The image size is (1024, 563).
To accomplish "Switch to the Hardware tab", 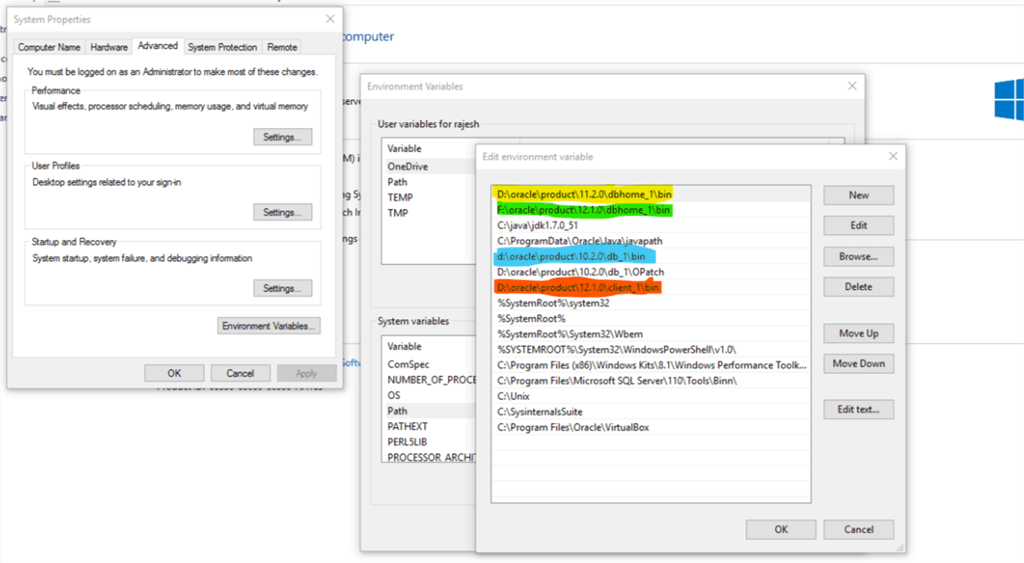I will (x=108, y=47).
